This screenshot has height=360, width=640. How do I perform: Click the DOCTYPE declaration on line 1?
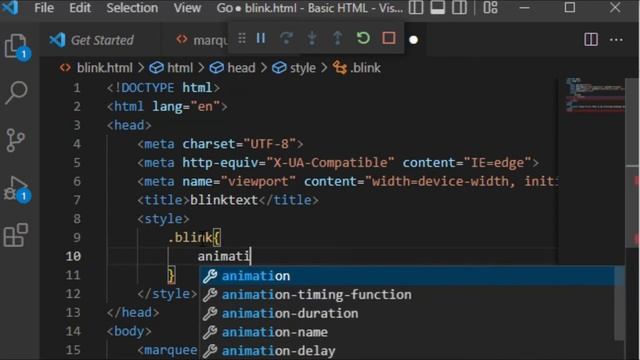pos(163,88)
